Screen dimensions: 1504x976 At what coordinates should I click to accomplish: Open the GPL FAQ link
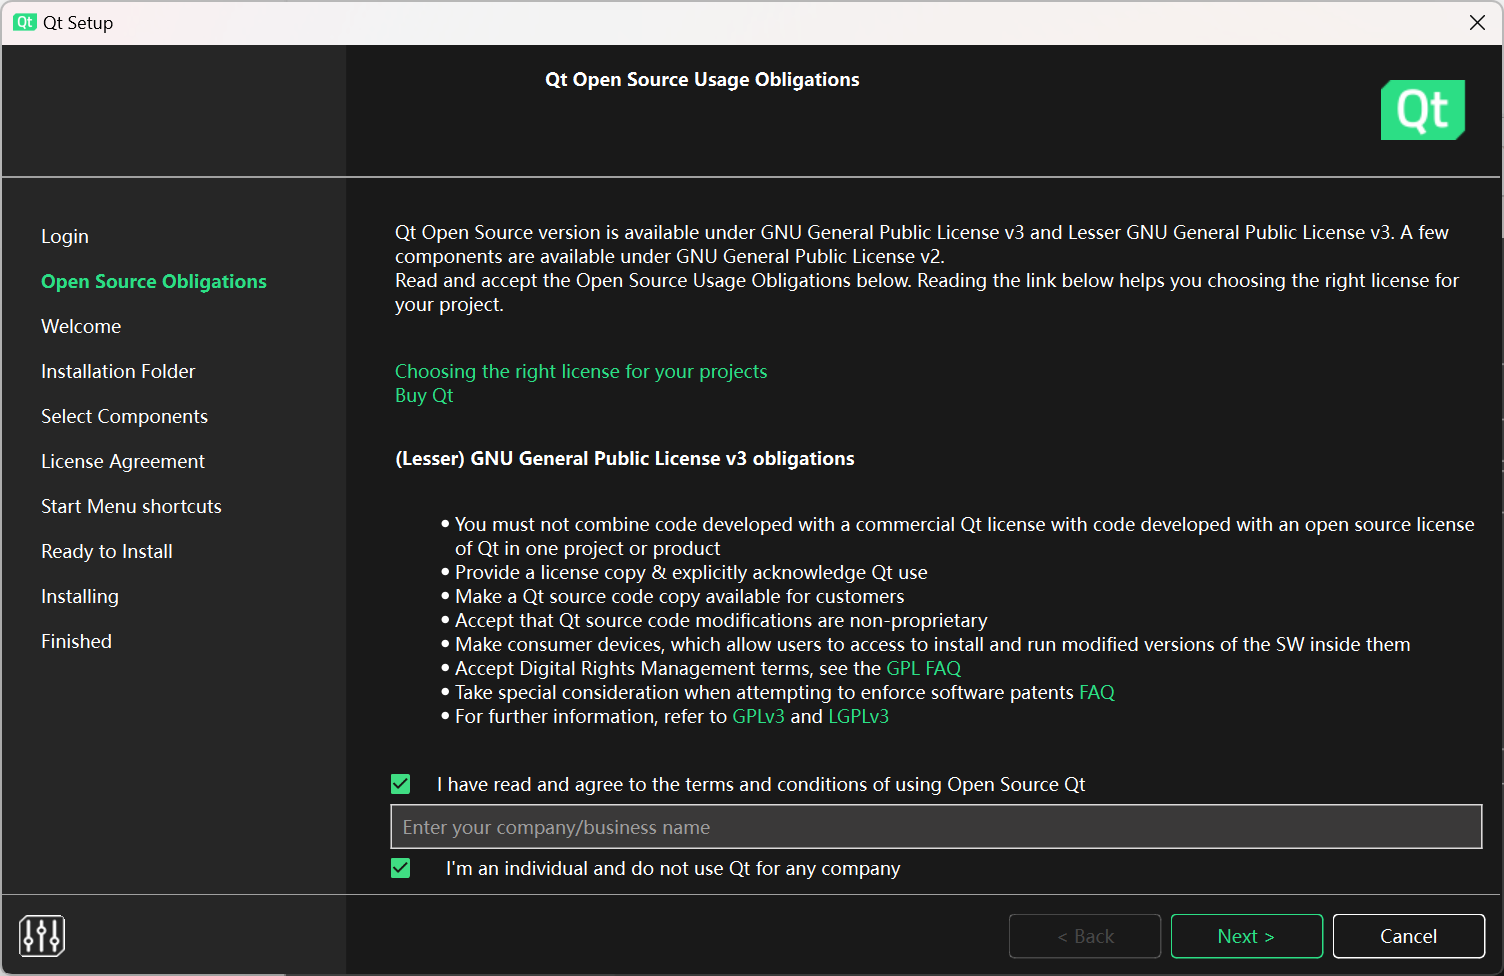[923, 668]
